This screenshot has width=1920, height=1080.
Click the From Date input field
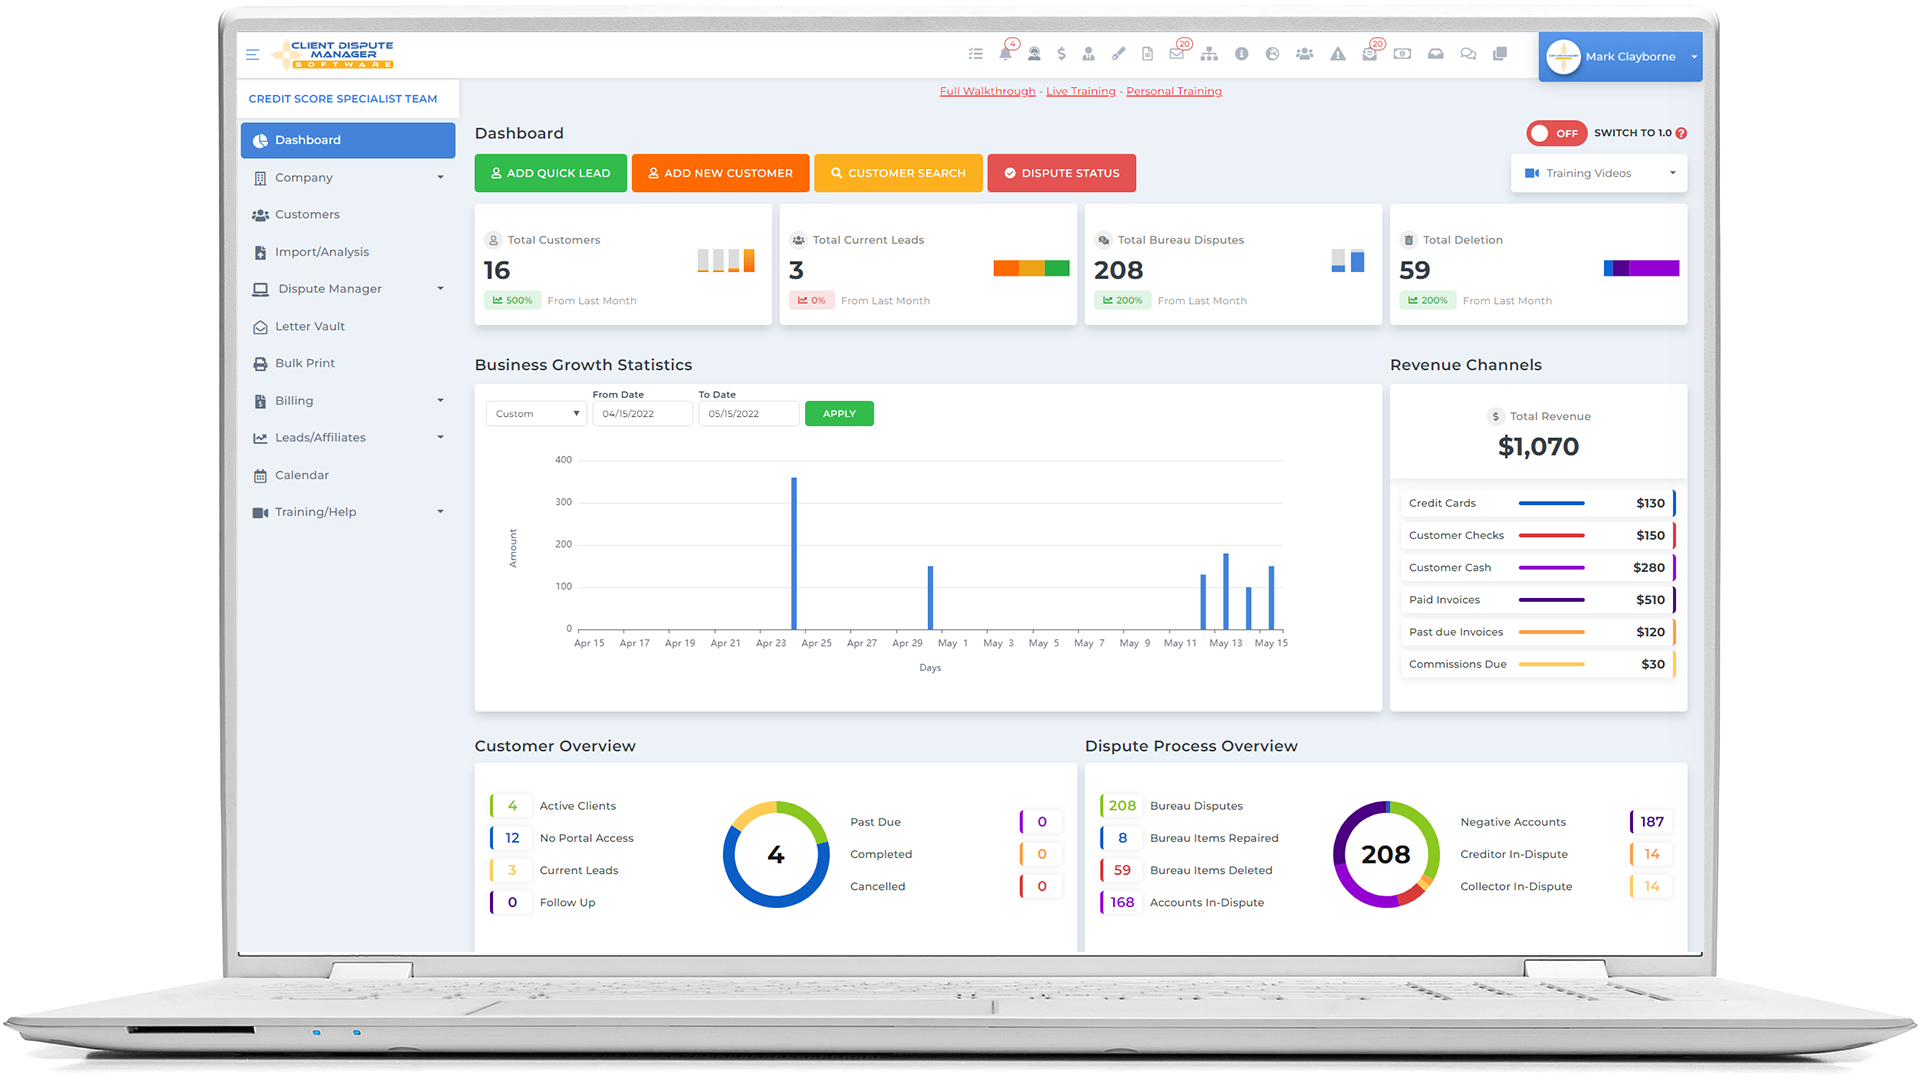click(x=641, y=413)
